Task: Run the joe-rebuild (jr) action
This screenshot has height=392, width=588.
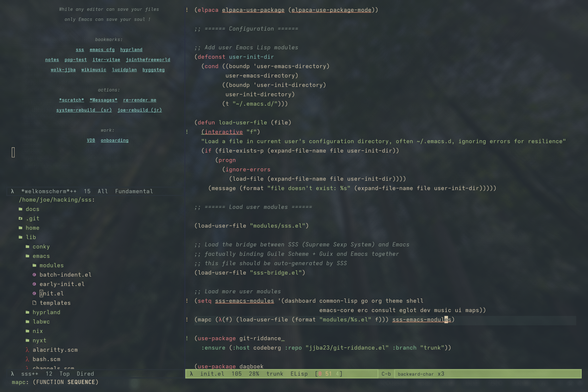Action: click(x=140, y=110)
